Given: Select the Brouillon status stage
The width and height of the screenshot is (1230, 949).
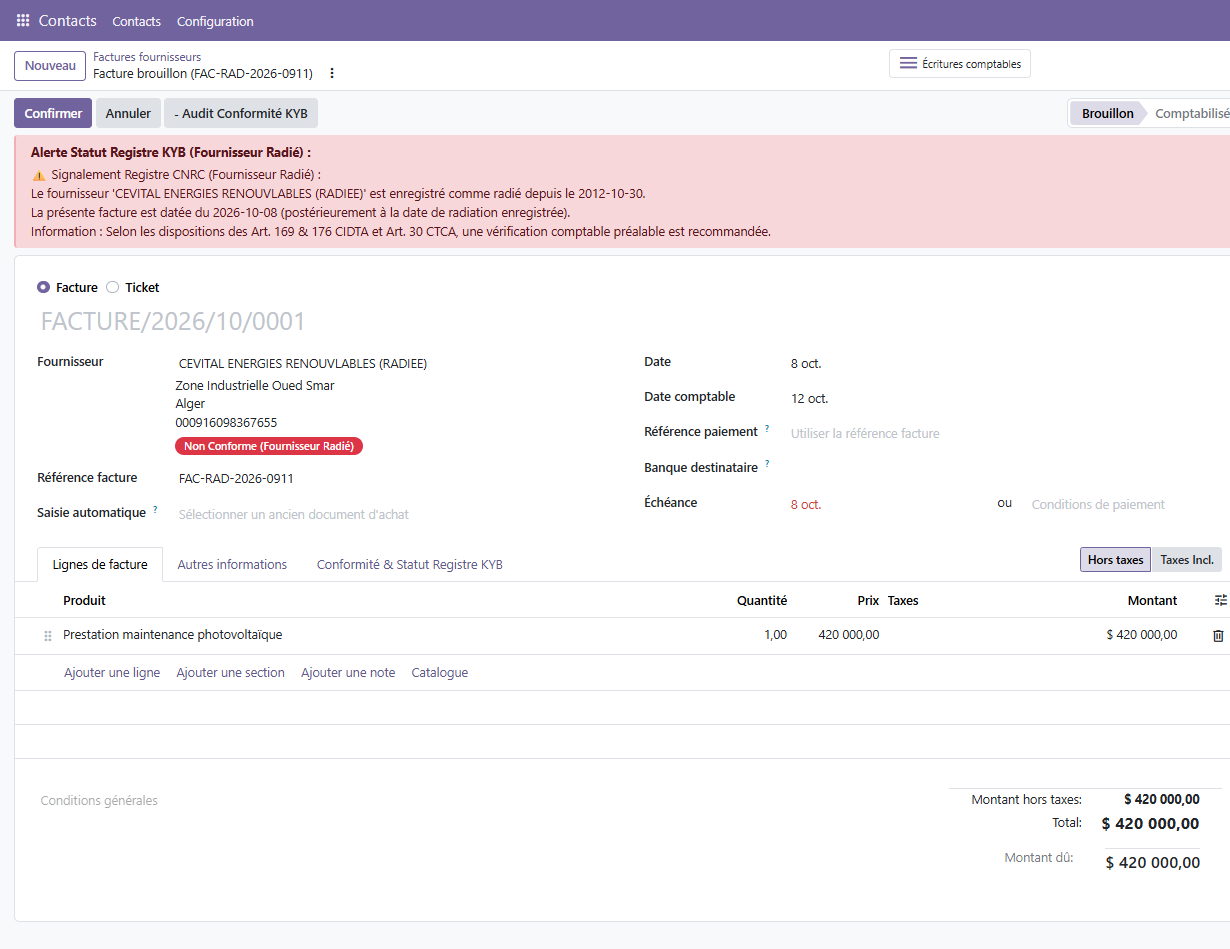Looking at the screenshot, I should pyautogui.click(x=1107, y=113).
